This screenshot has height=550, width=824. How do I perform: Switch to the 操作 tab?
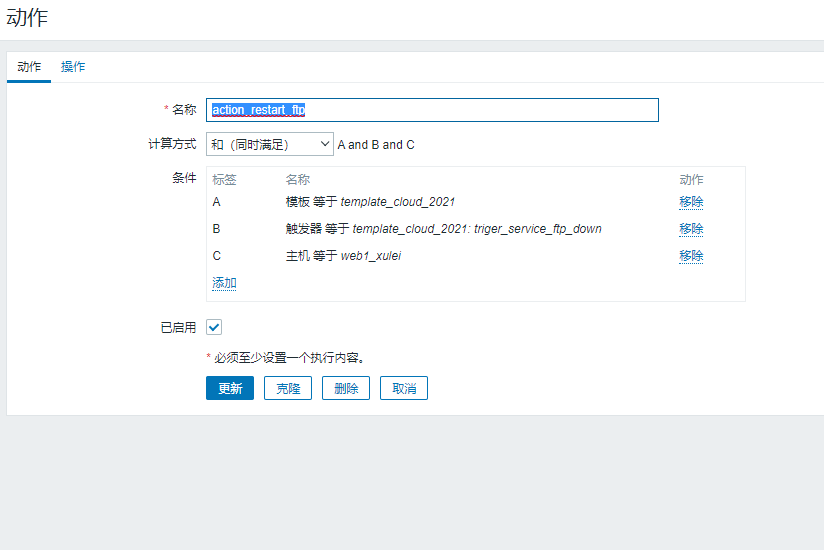coord(73,67)
